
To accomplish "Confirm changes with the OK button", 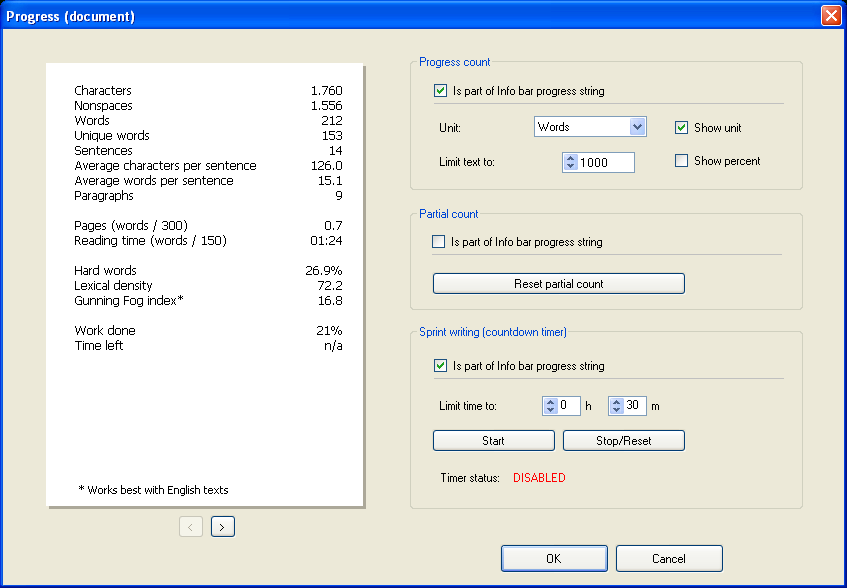I will [553, 558].
